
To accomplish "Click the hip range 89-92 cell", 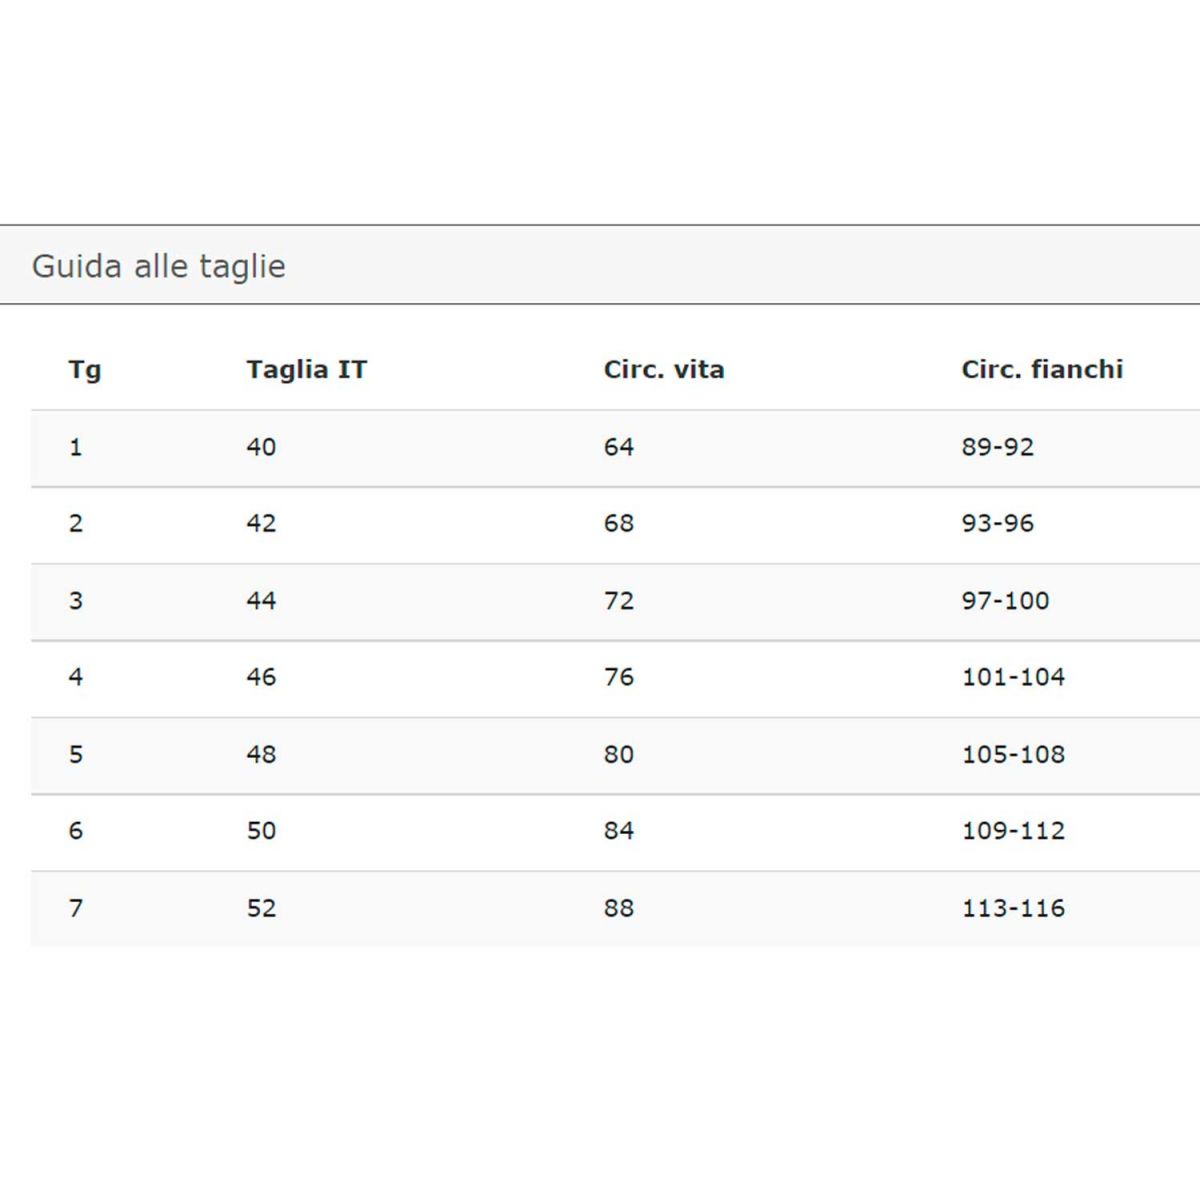I will 997,447.
